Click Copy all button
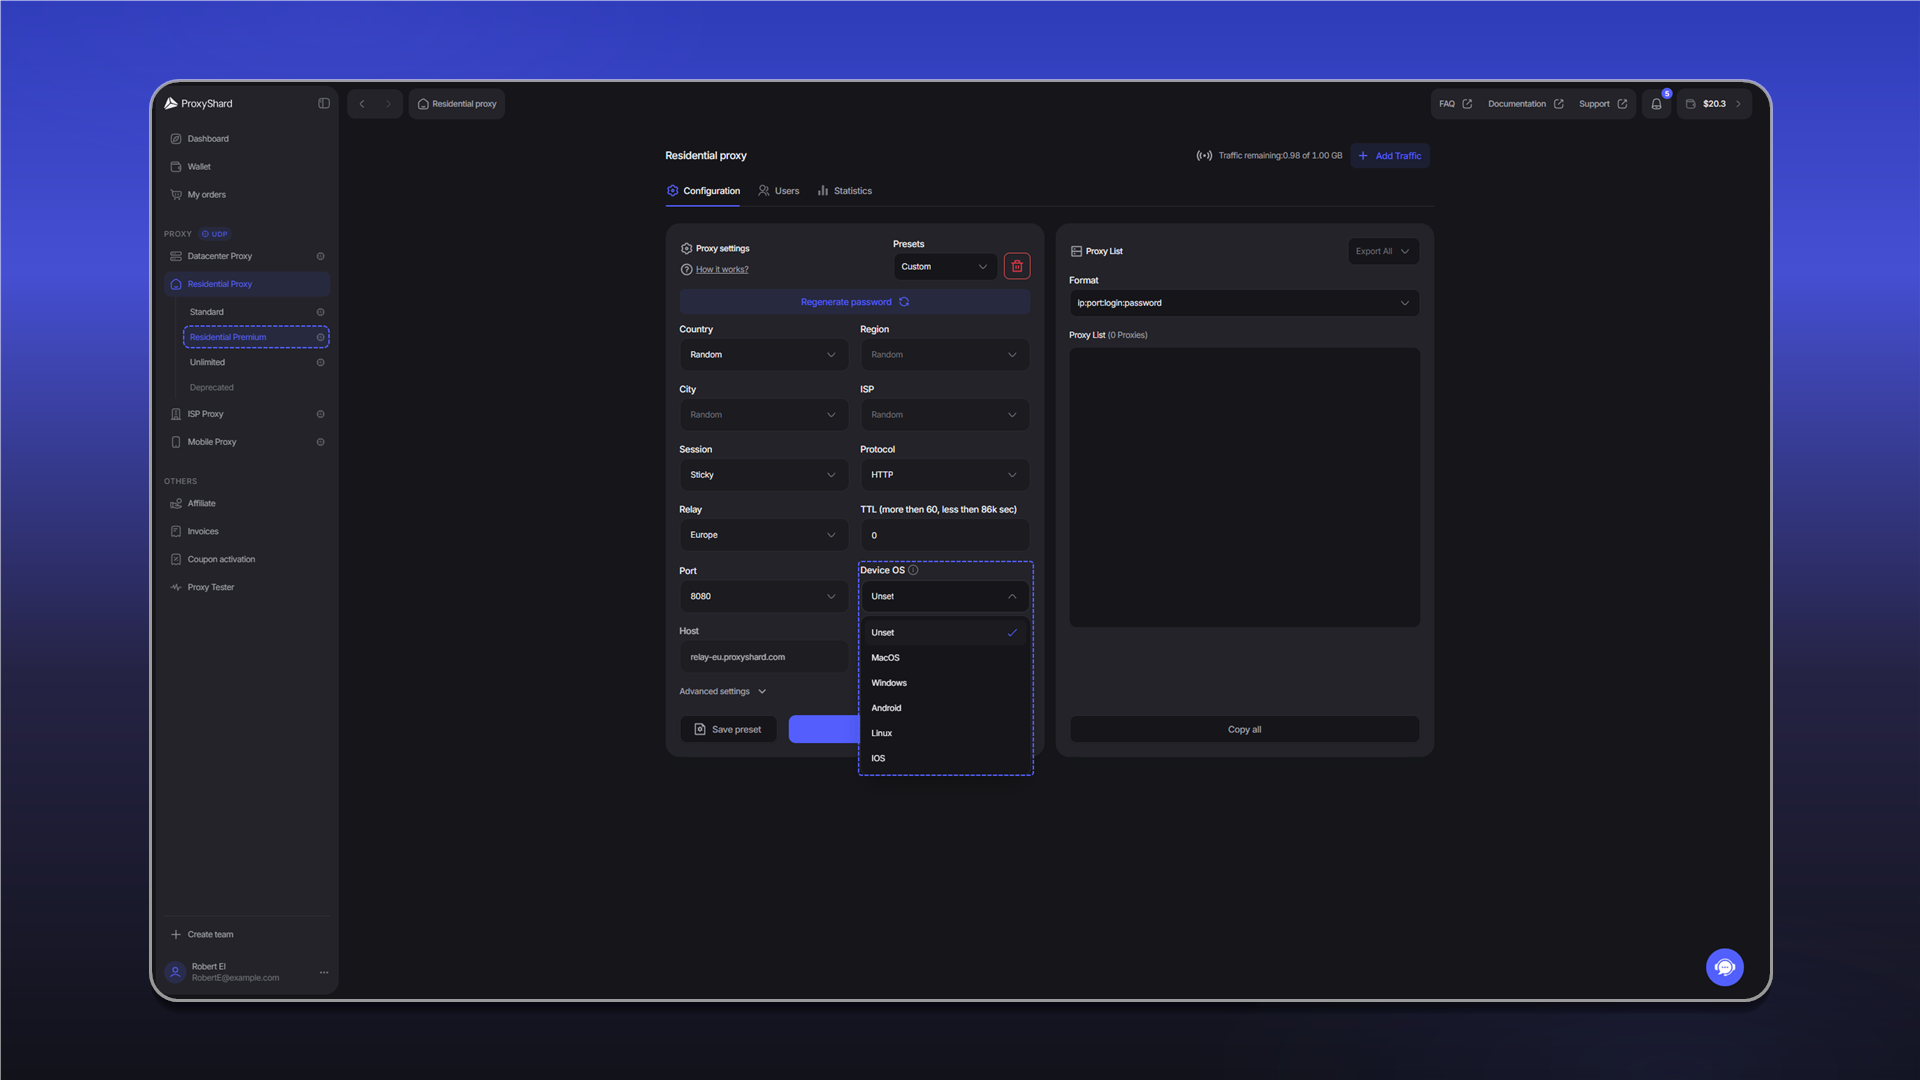This screenshot has width=1920, height=1080. click(1244, 730)
